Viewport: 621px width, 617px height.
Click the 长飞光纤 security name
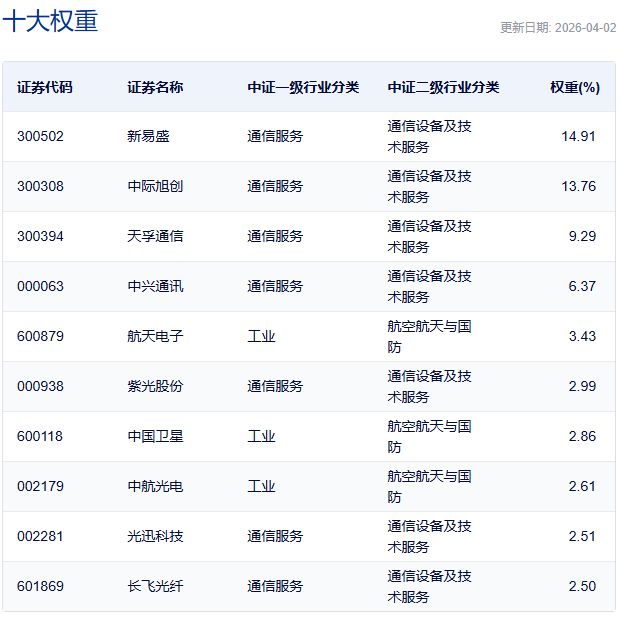(155, 586)
